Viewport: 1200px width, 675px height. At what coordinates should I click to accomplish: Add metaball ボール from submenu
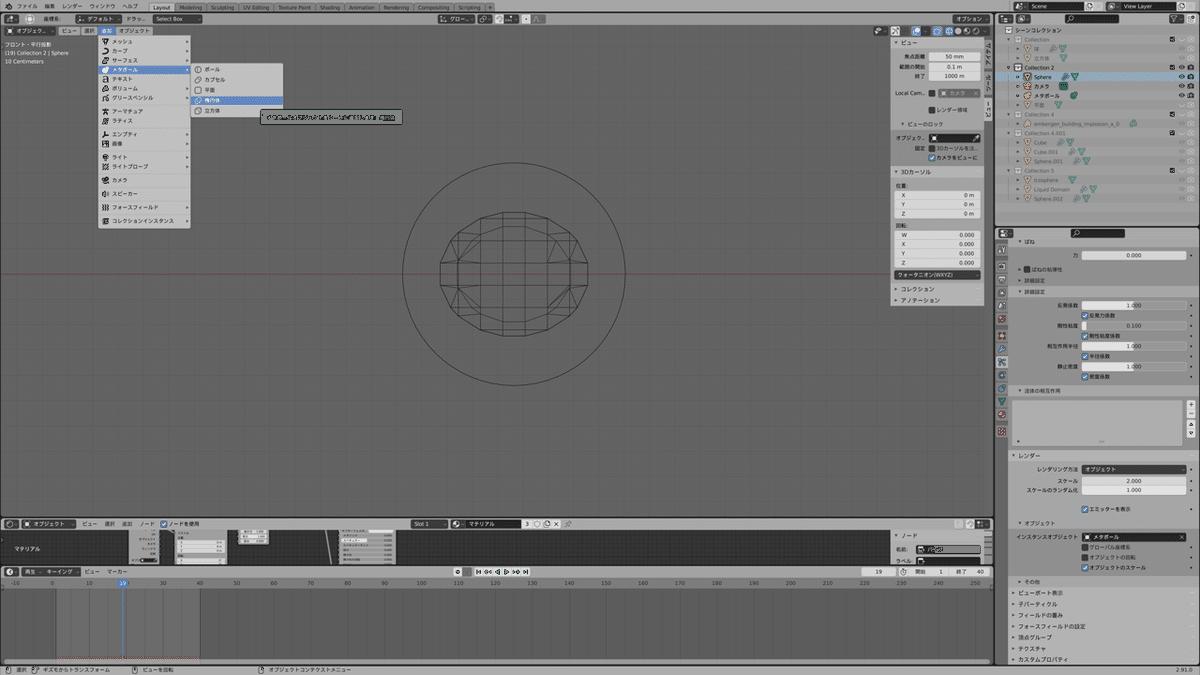click(x=237, y=69)
